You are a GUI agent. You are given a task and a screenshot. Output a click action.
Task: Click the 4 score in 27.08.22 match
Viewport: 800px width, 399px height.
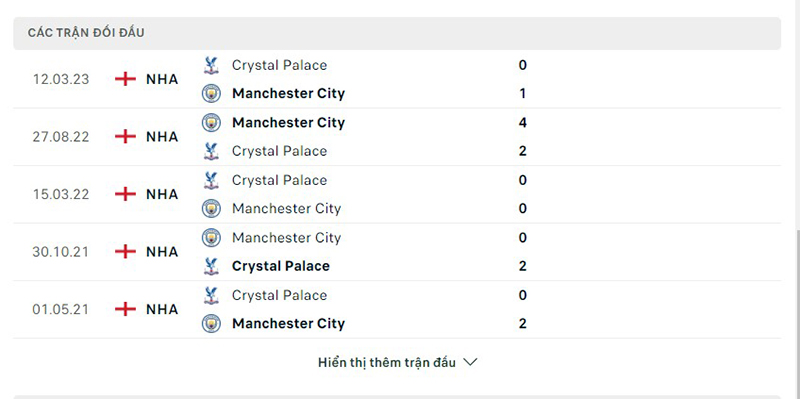click(x=522, y=122)
